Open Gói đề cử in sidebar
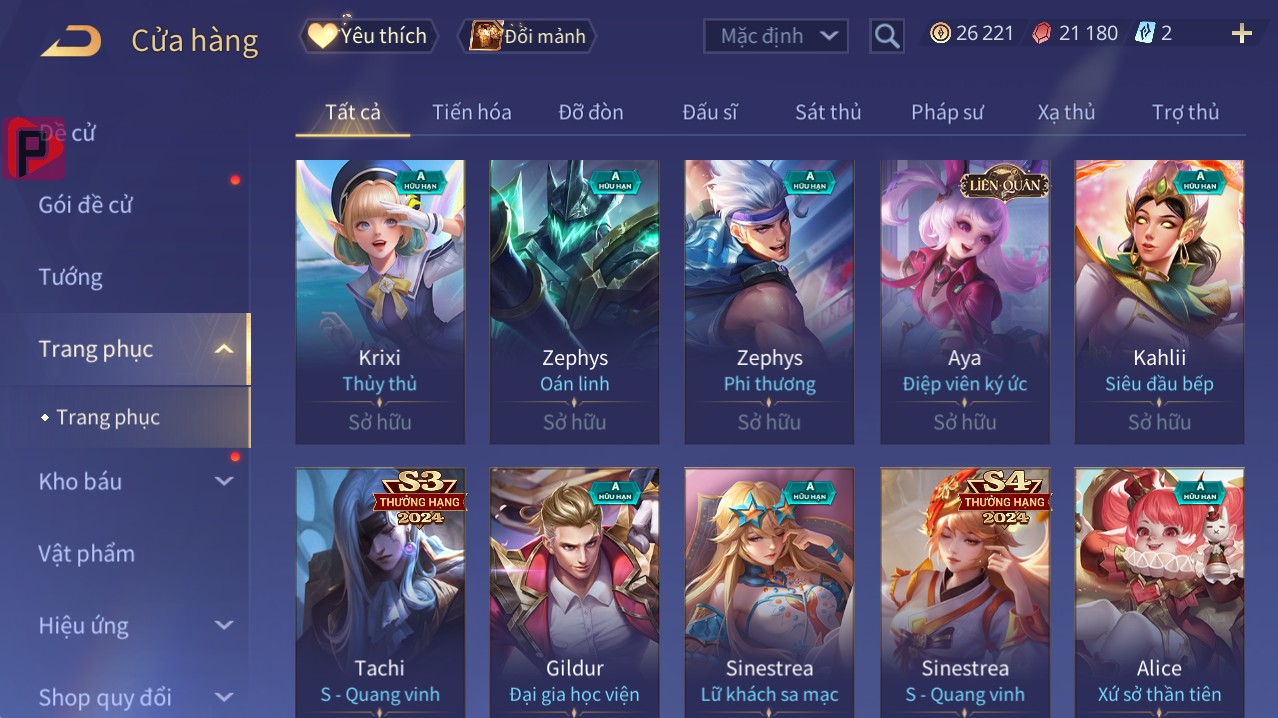The height and width of the screenshot is (718, 1278). (x=85, y=205)
